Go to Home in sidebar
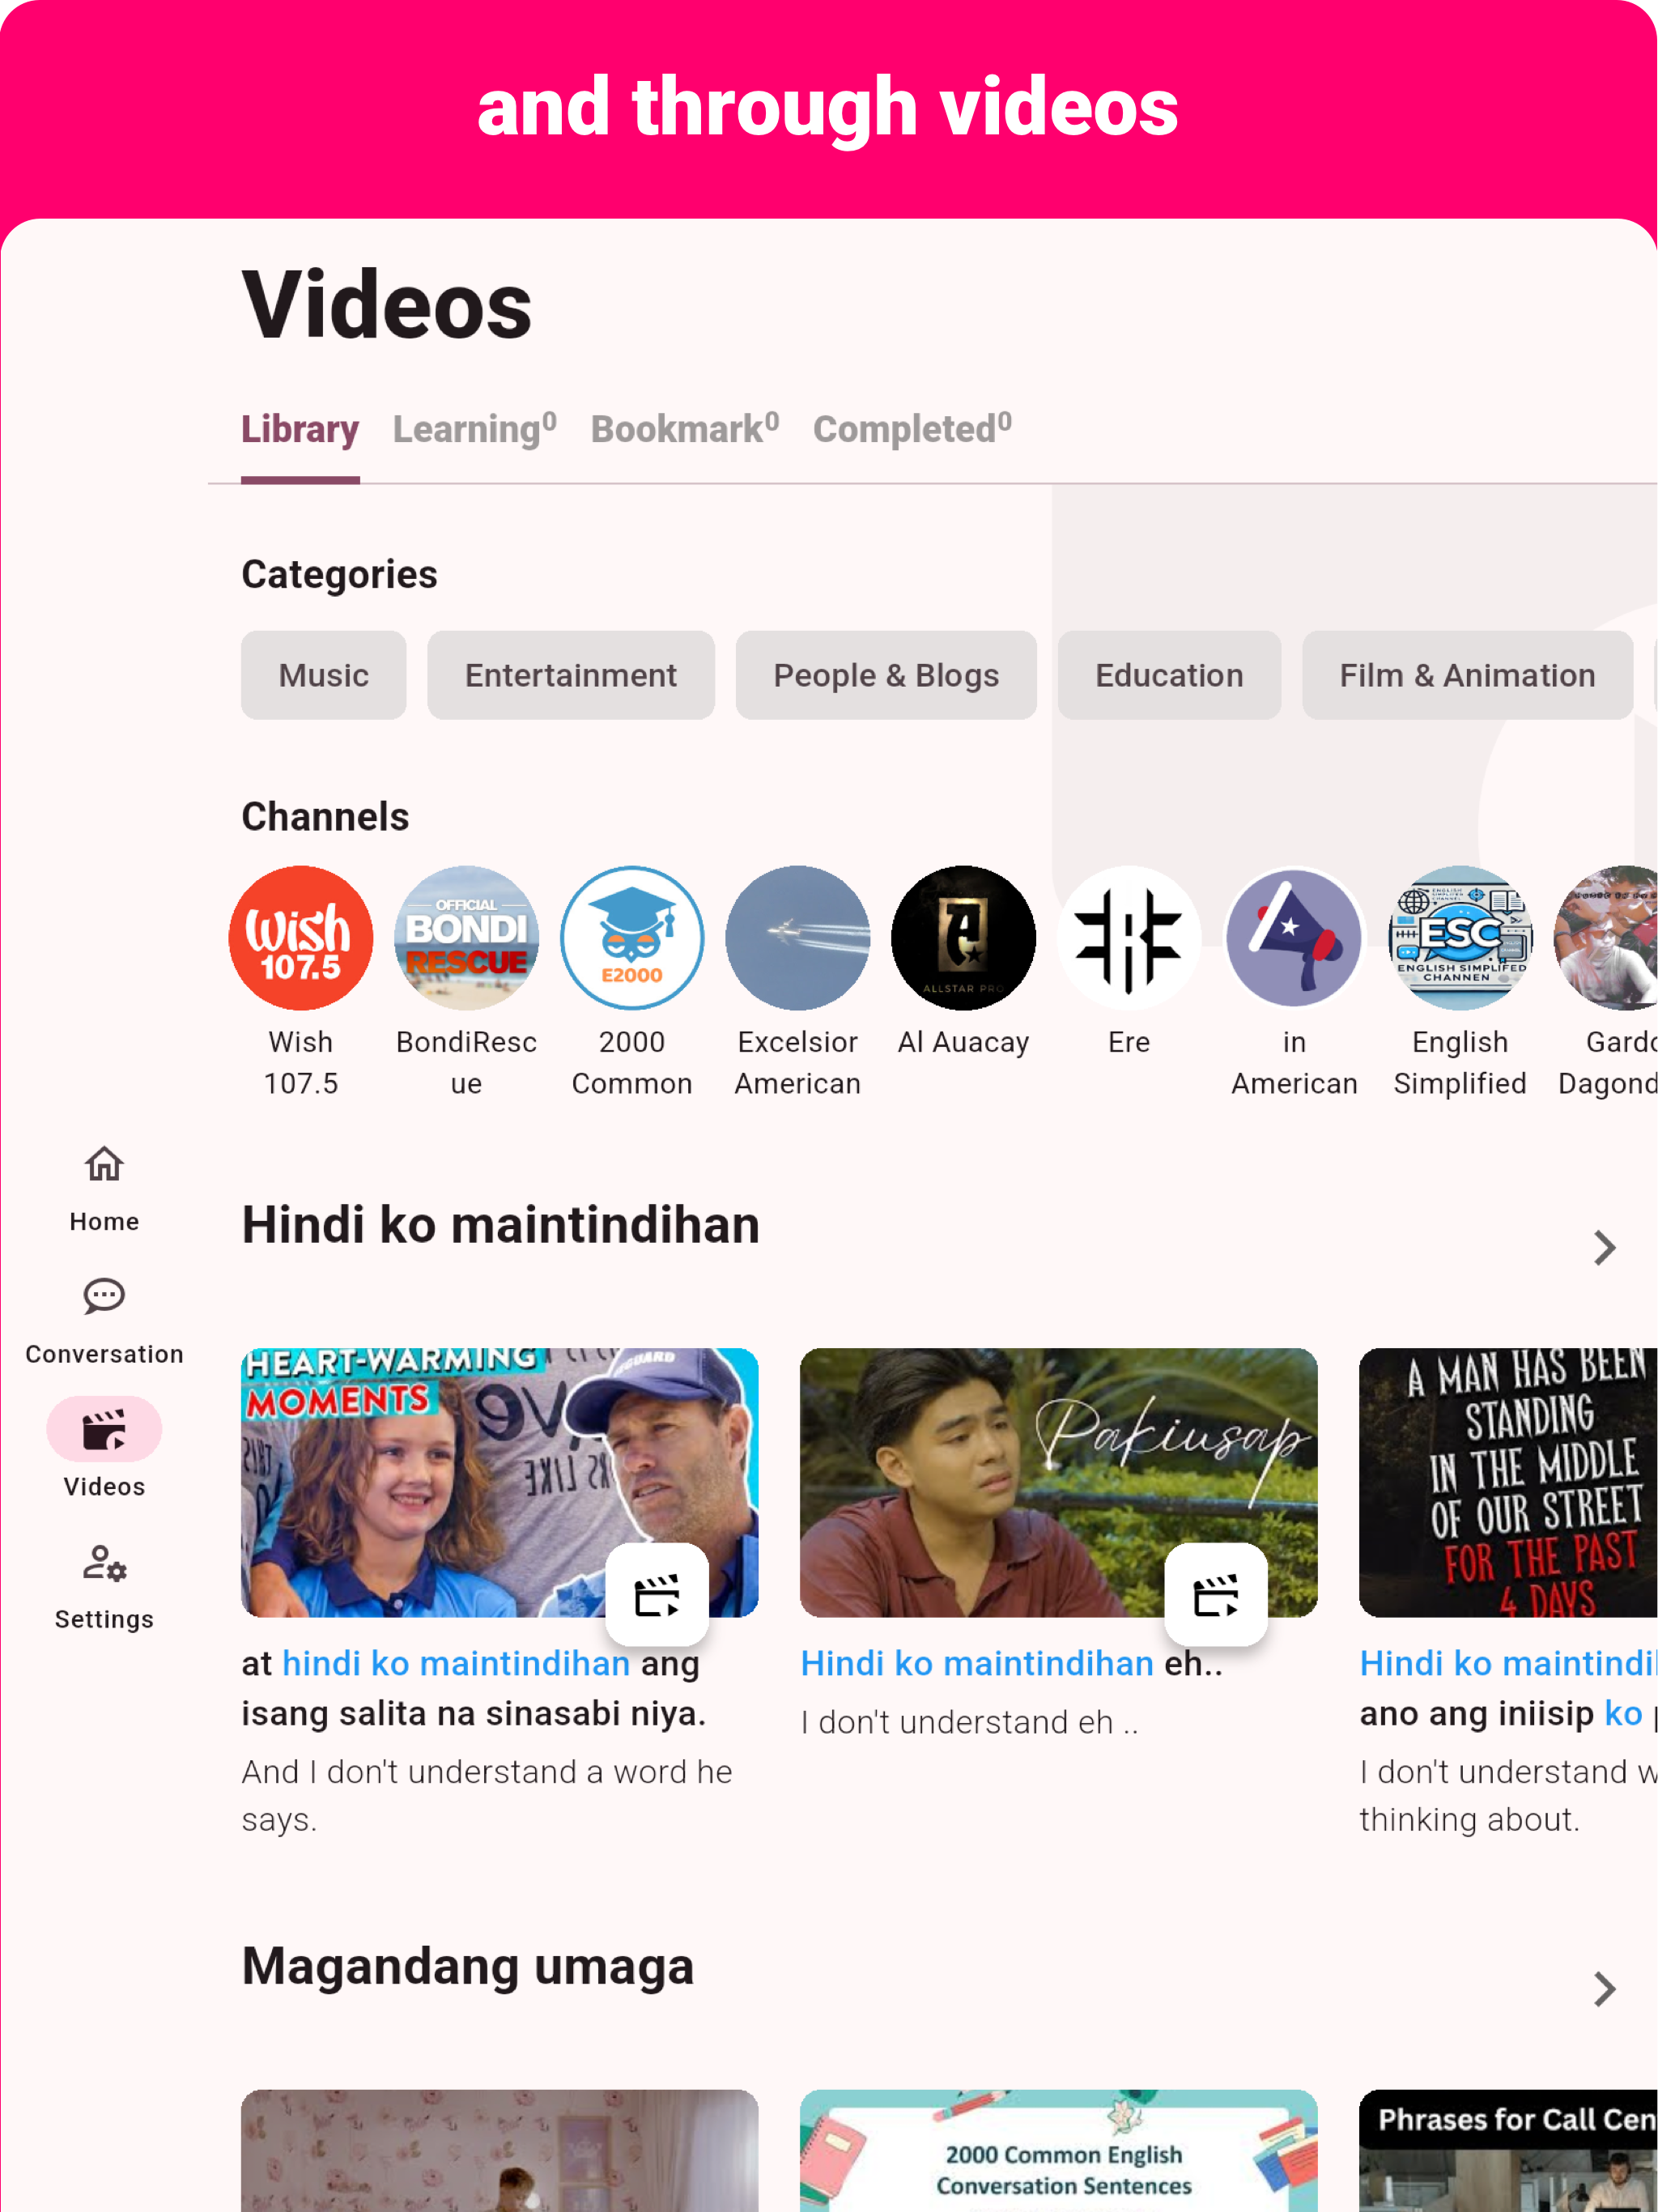1658x2212 pixels. (104, 1188)
